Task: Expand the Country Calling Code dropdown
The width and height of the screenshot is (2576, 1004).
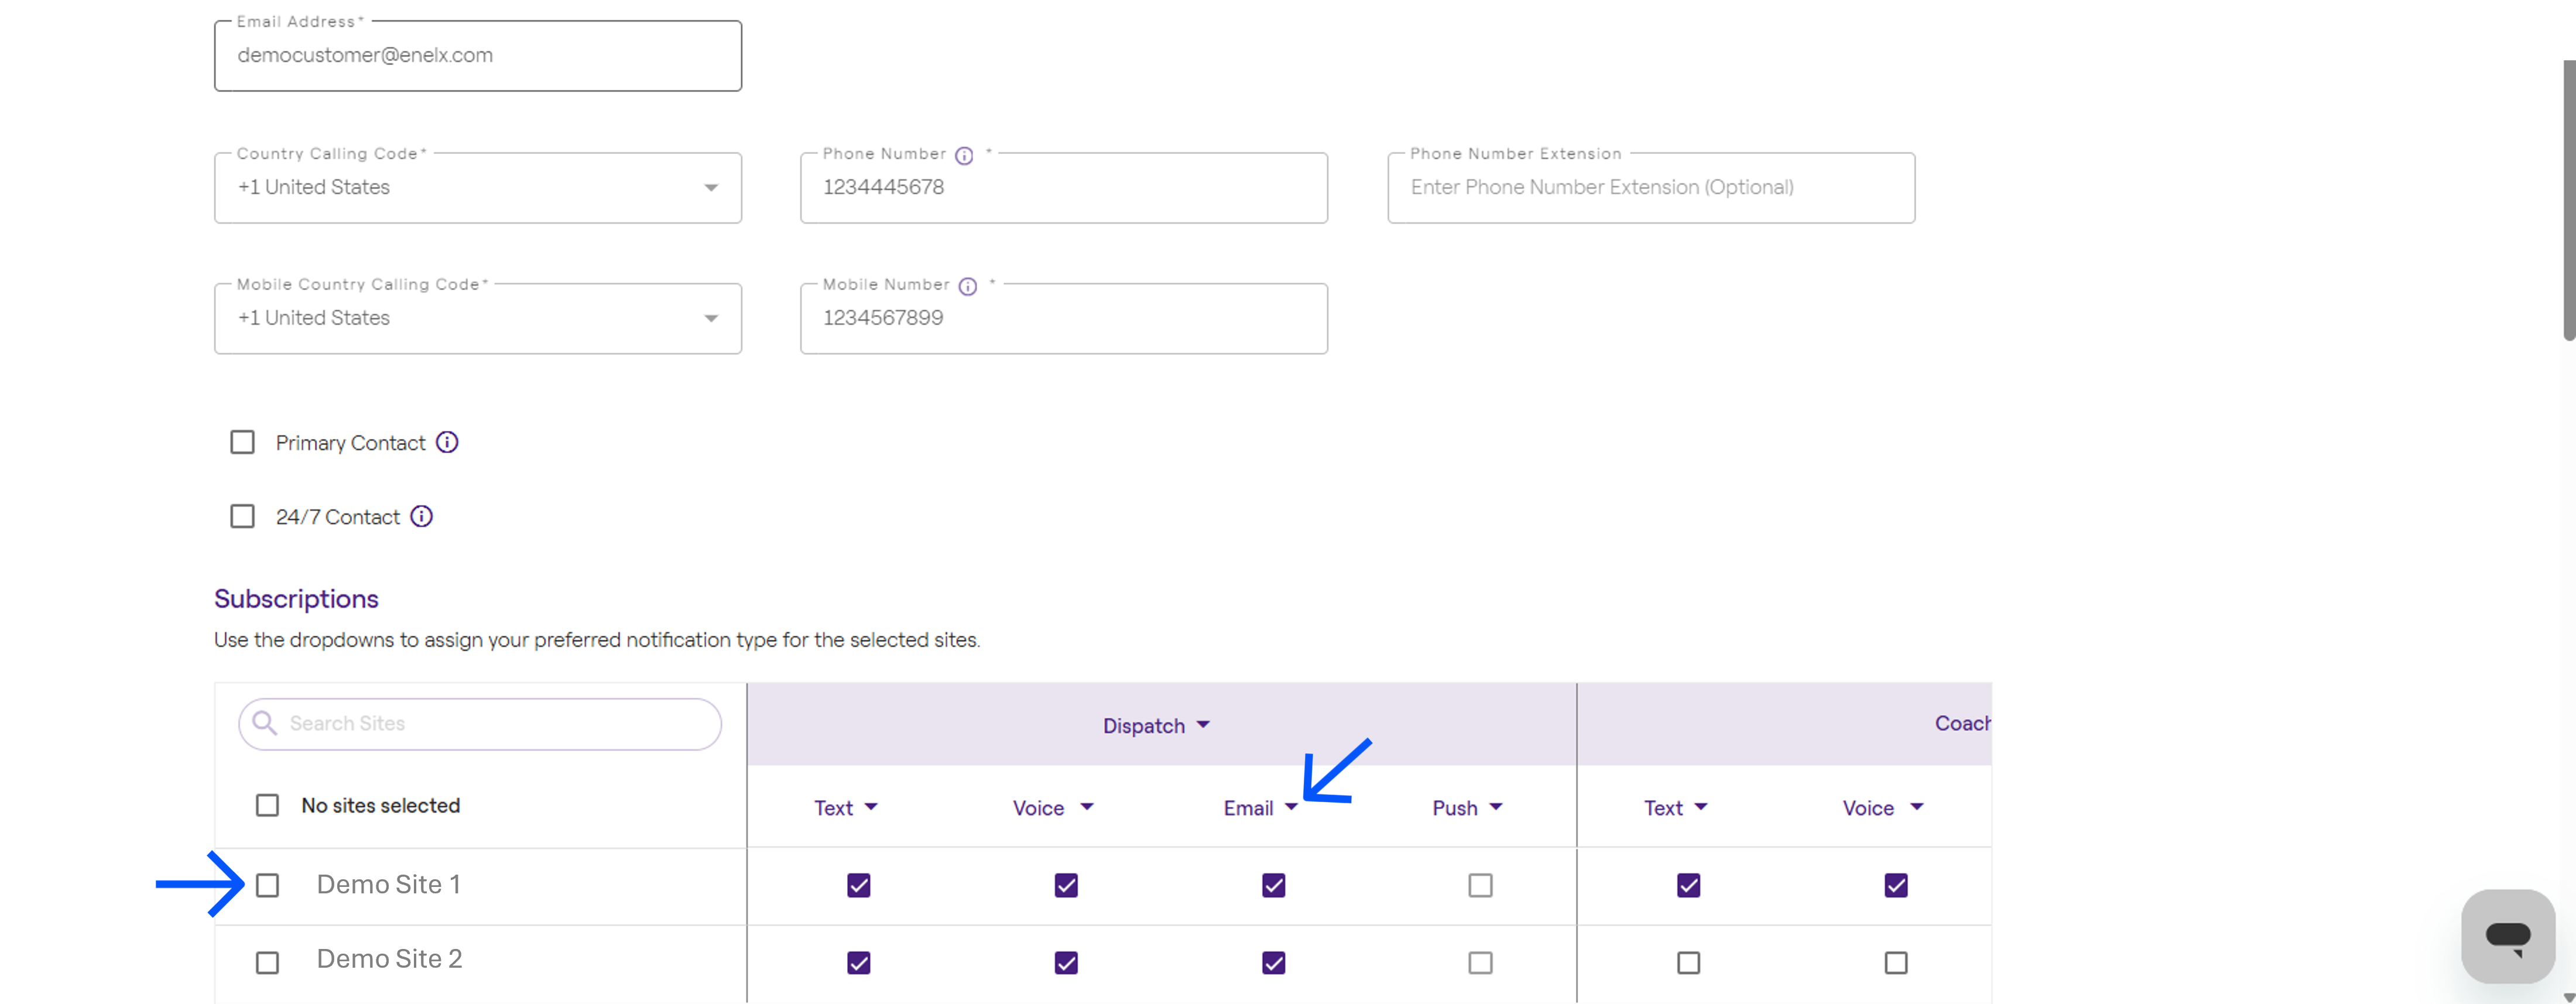Action: (478, 188)
